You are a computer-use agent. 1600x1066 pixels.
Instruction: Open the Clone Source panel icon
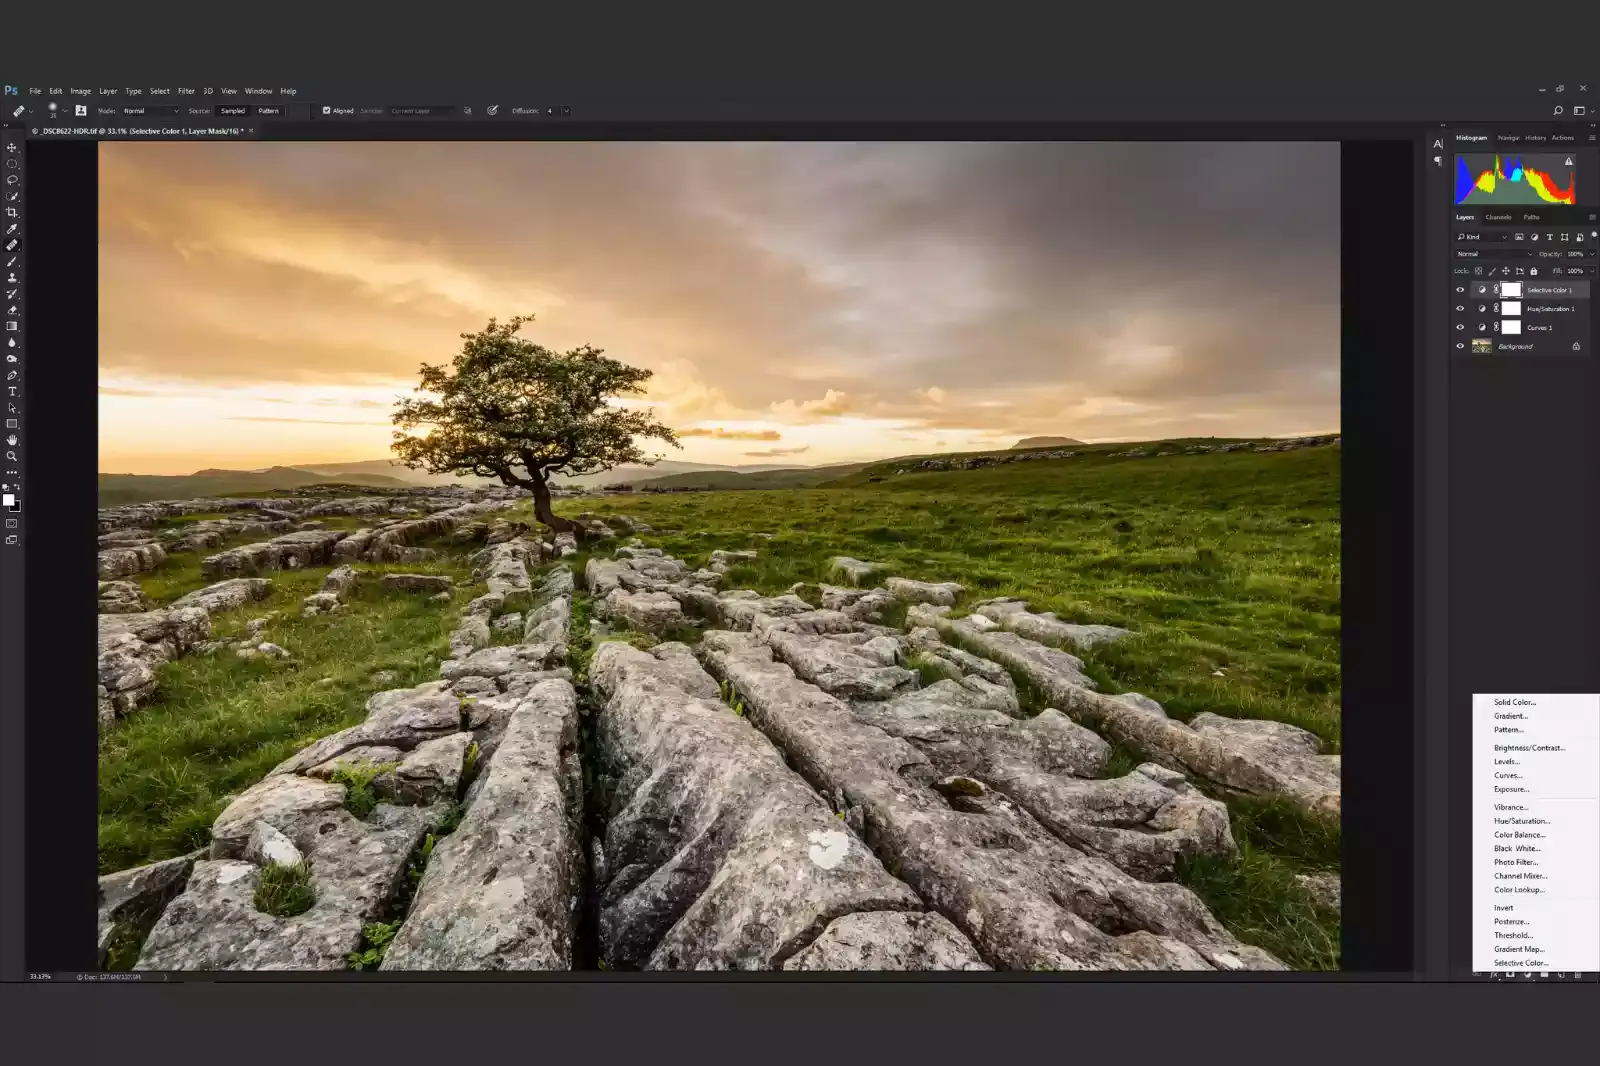pos(81,111)
